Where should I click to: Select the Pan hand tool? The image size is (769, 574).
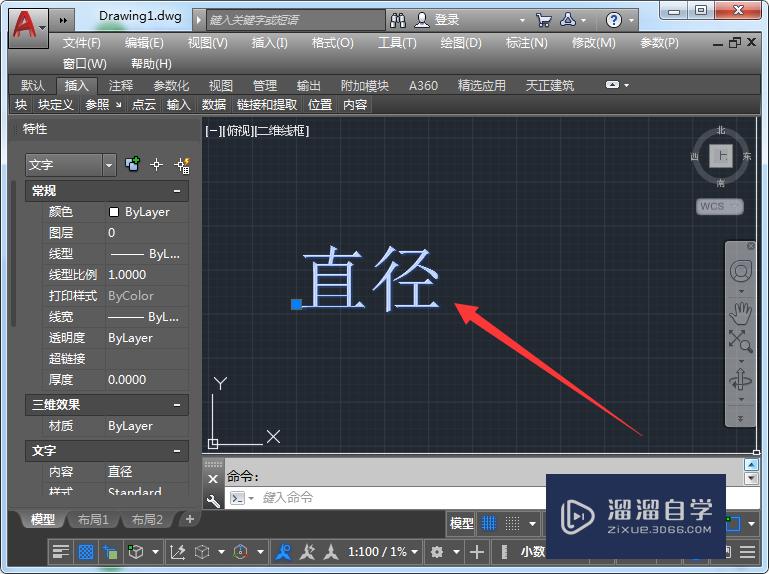click(x=741, y=314)
